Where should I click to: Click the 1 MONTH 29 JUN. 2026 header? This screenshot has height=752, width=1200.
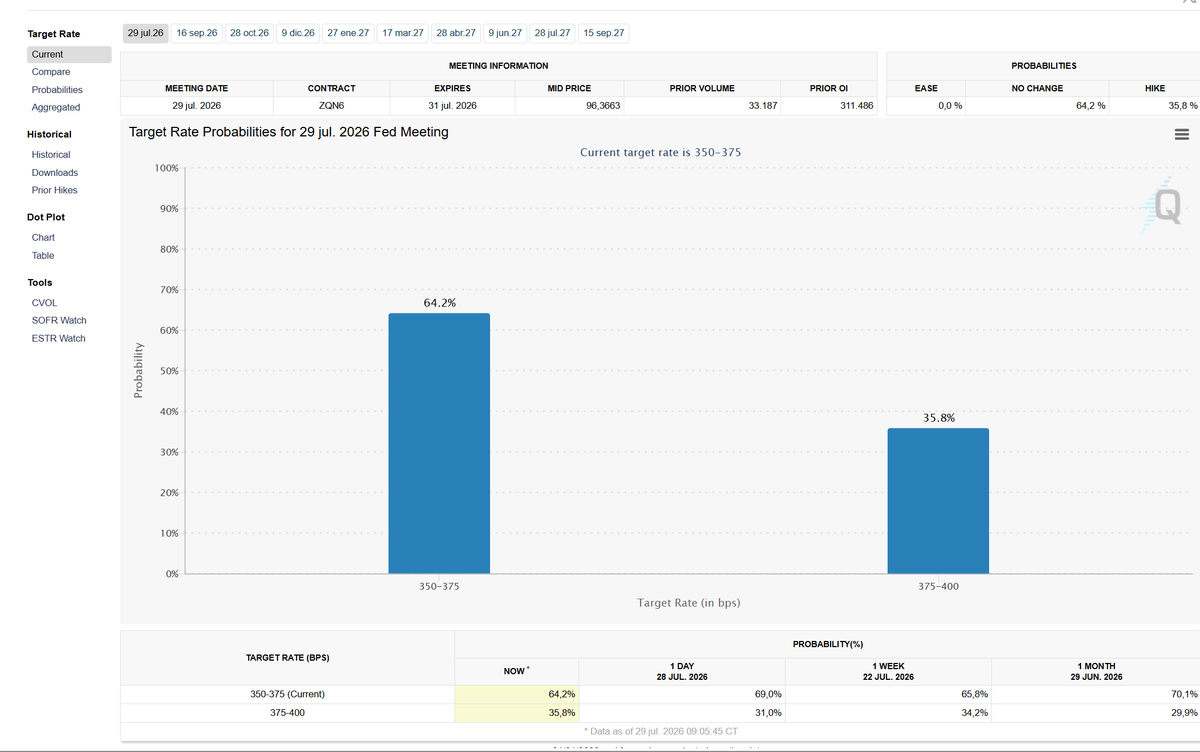(1096, 671)
